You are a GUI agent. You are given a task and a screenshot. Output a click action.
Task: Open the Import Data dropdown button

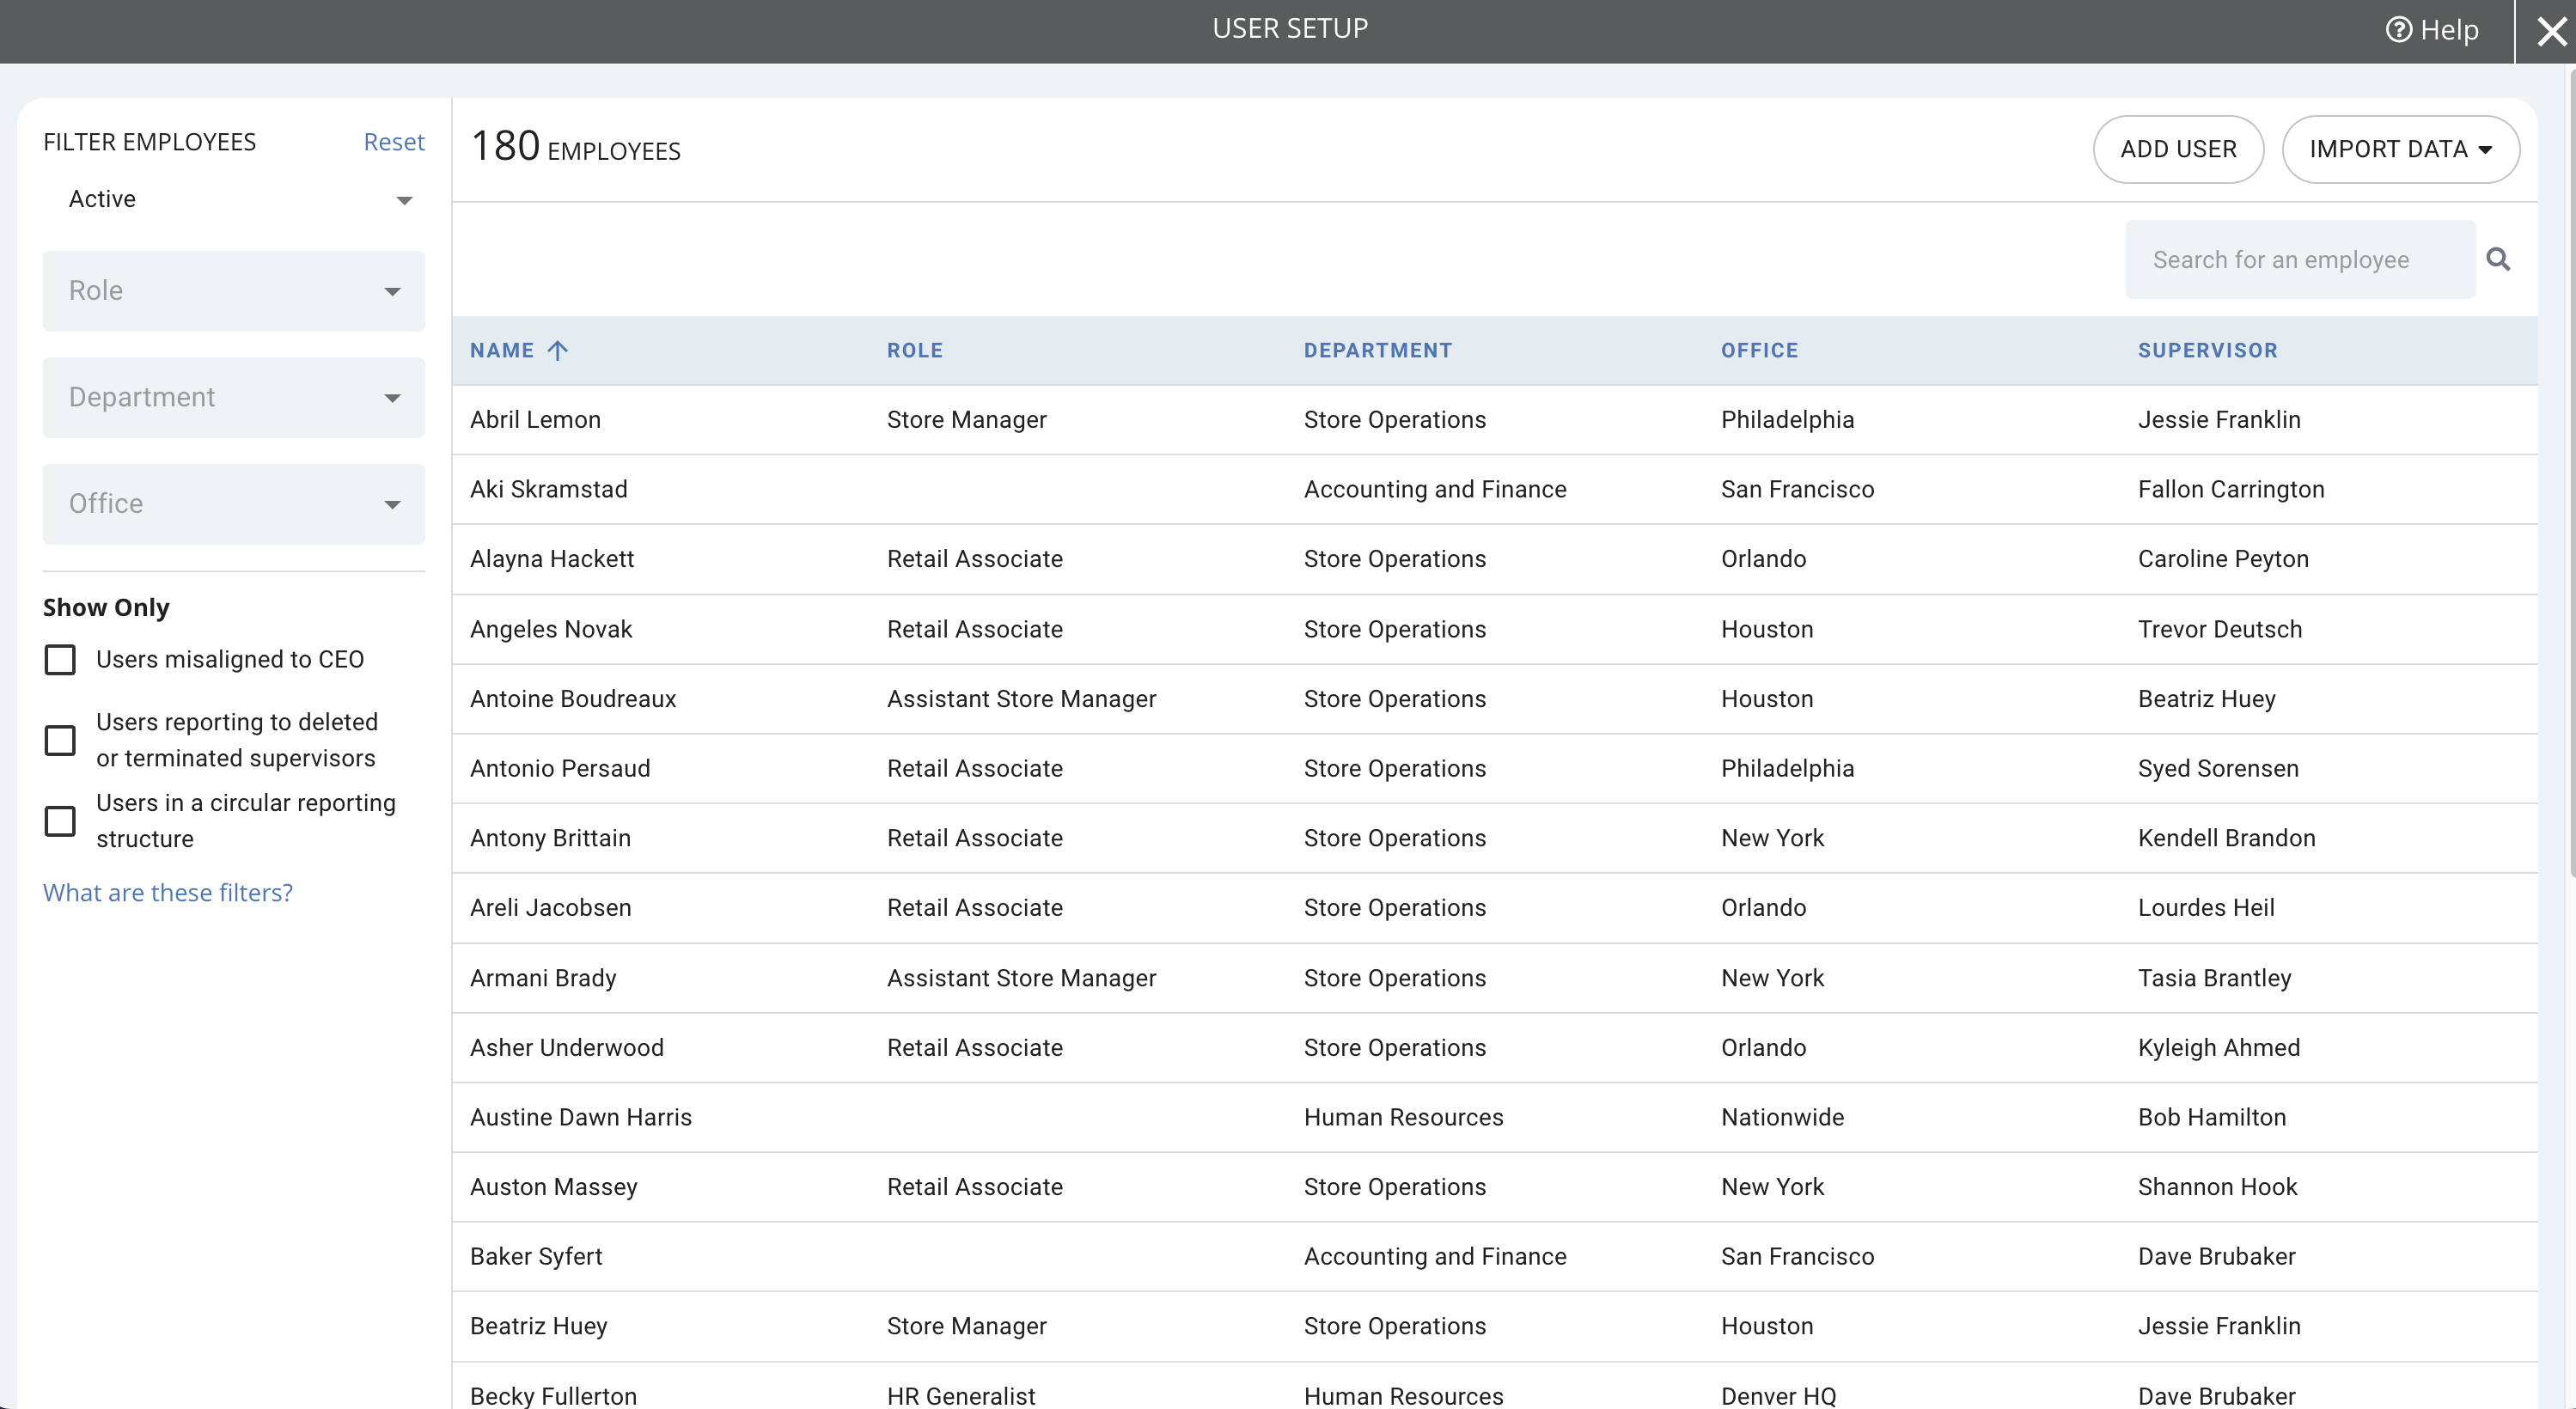(x=2400, y=149)
